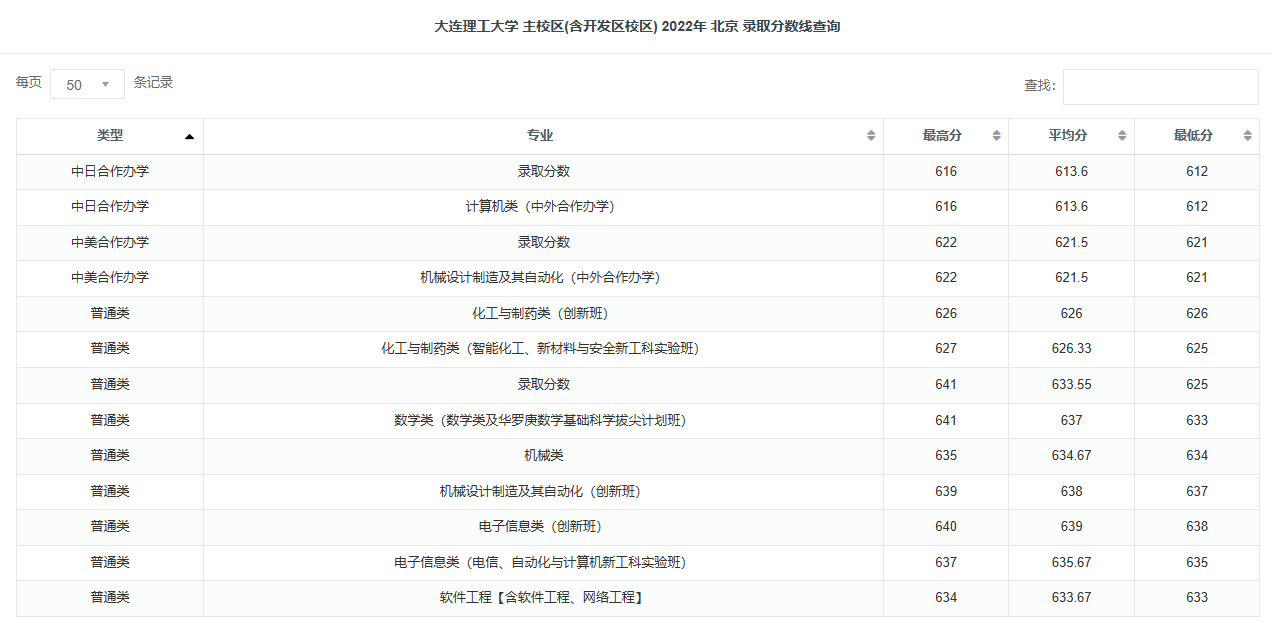Click 录取分数 in first 中美合作办学 row
This screenshot has width=1272, height=623.
544,243
